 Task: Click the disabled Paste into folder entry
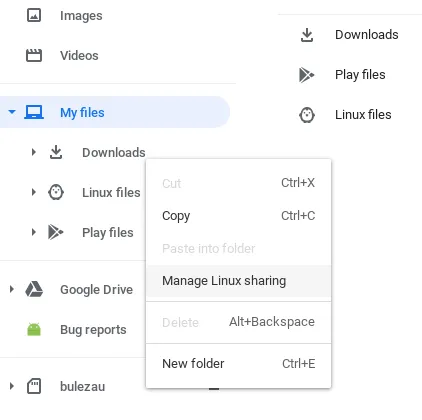239,248
